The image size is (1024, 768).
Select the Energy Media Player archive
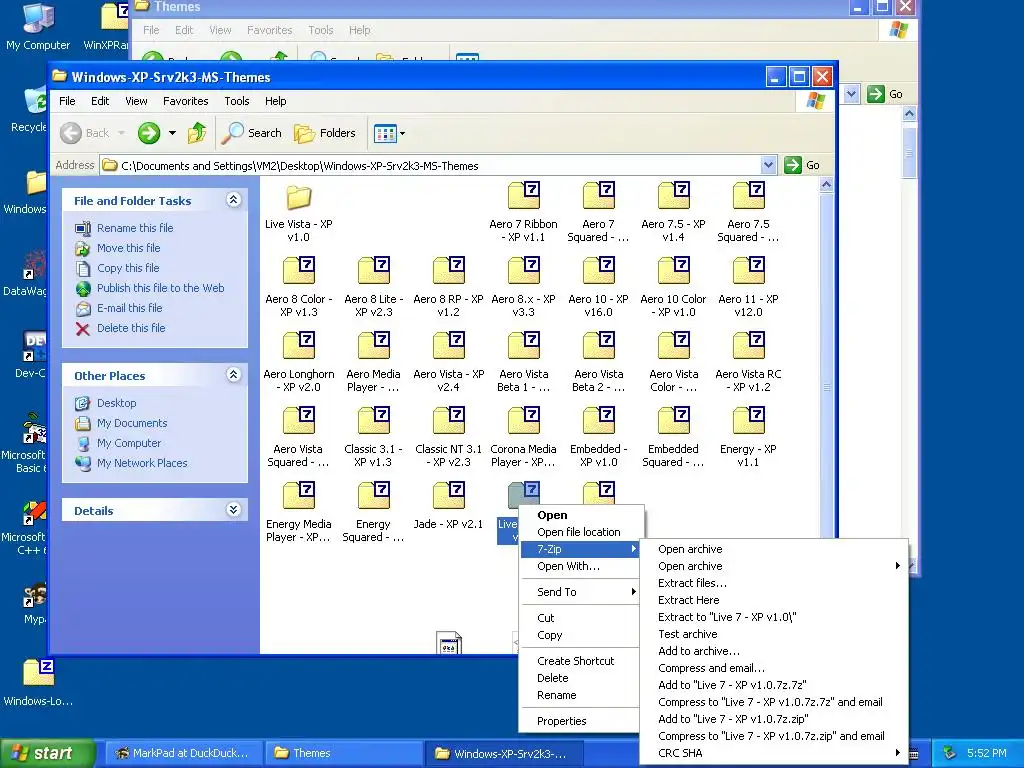tap(298, 513)
